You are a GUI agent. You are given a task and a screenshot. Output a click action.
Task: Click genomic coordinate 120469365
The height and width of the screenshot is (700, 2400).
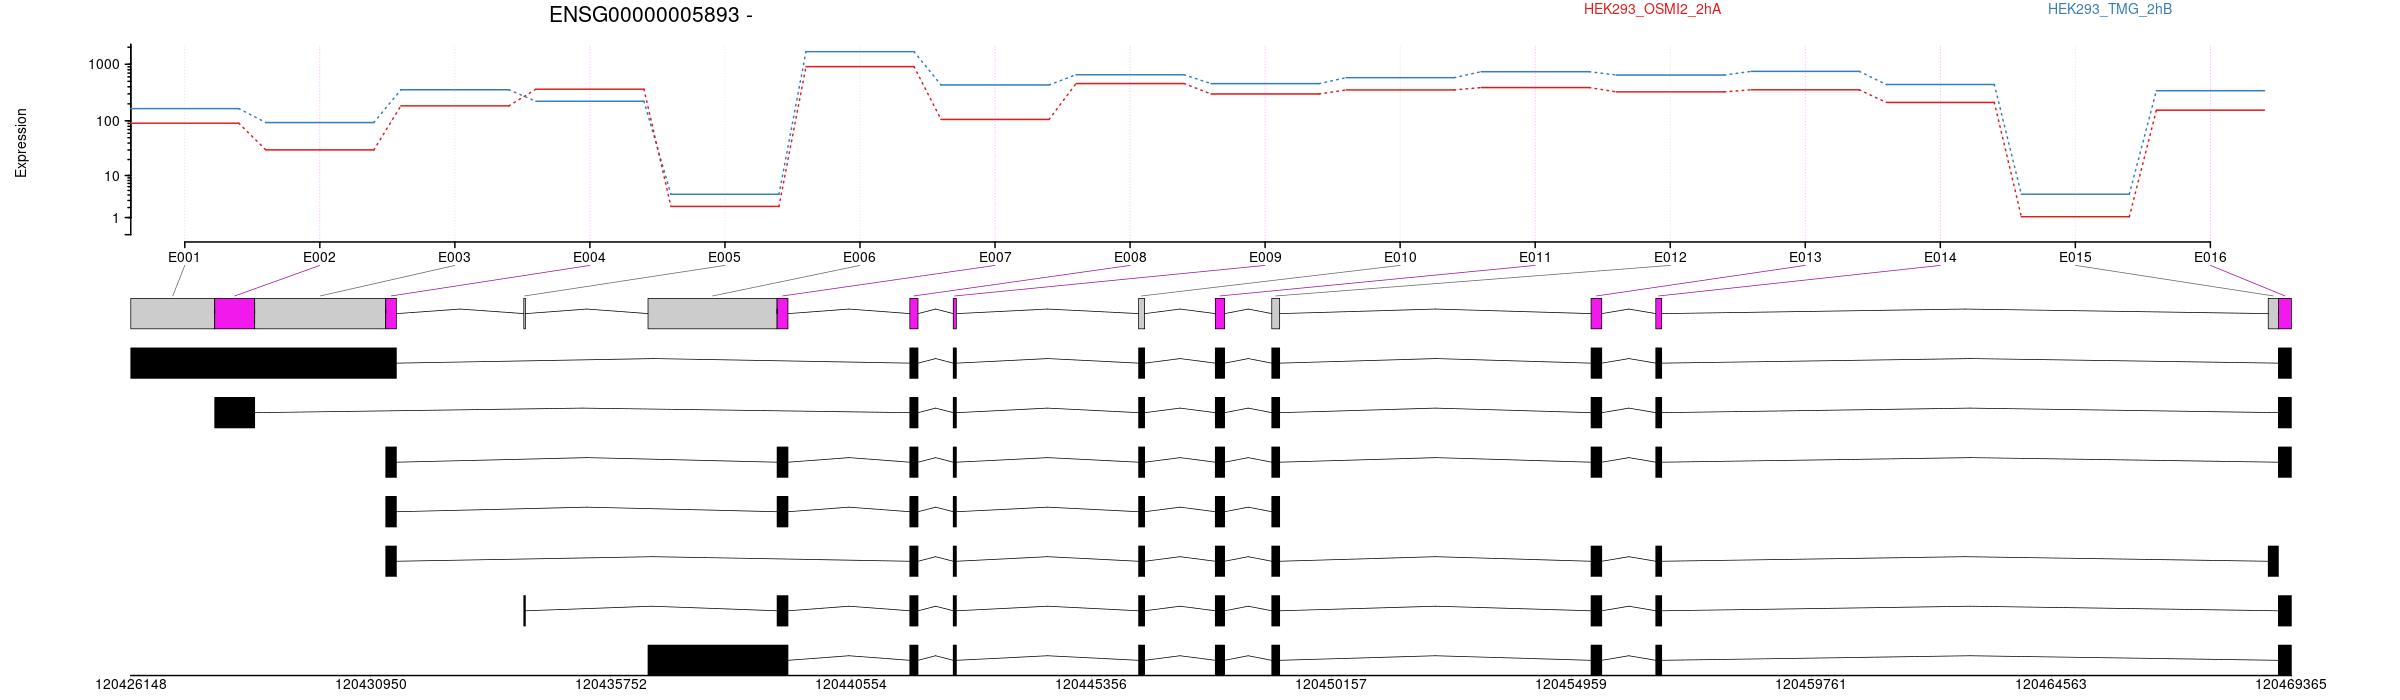point(2291,685)
